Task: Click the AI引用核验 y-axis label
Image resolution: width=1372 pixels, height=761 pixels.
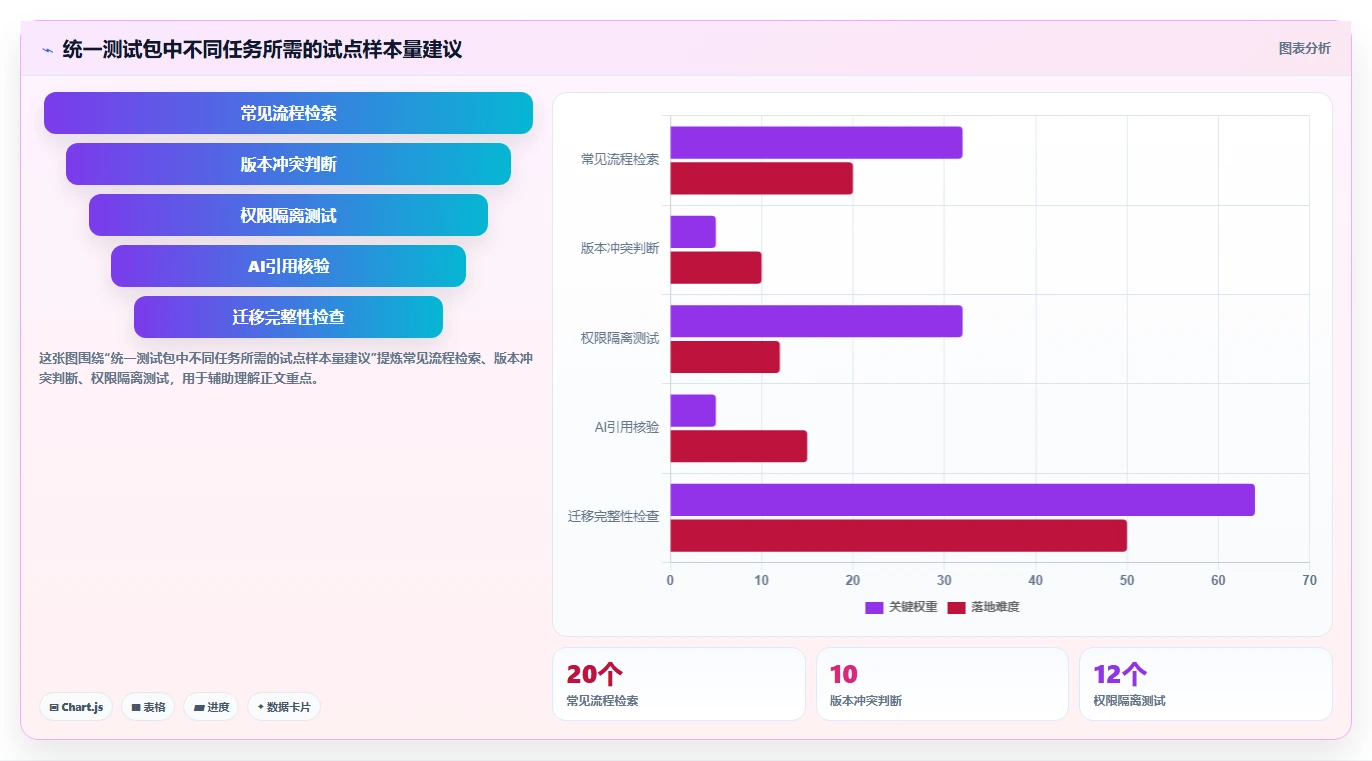Action: click(x=627, y=427)
